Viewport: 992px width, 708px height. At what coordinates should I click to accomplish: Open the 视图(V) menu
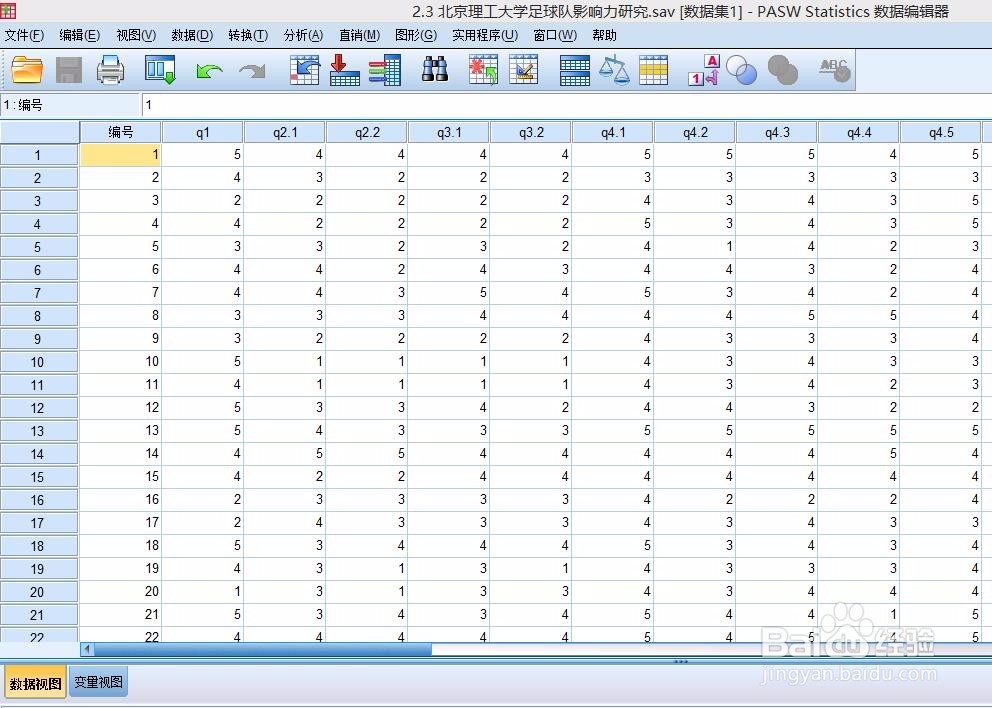coord(136,35)
